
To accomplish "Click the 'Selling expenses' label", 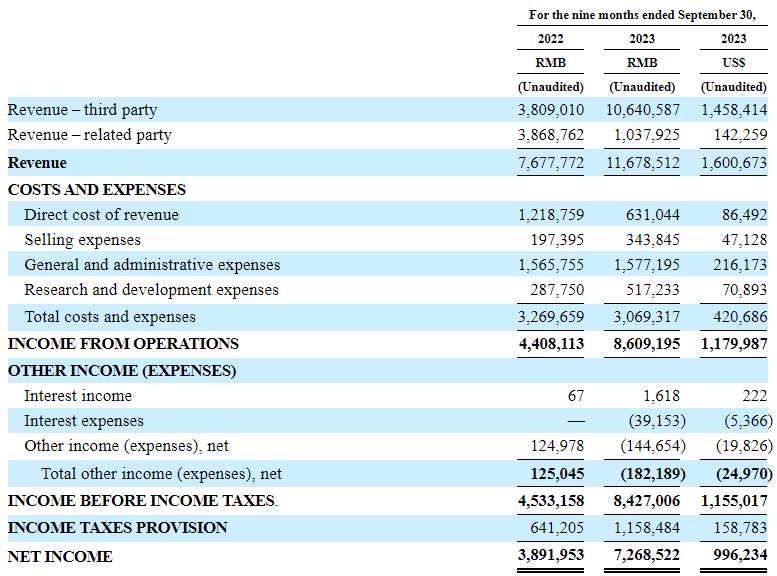I will pyautogui.click(x=83, y=240).
